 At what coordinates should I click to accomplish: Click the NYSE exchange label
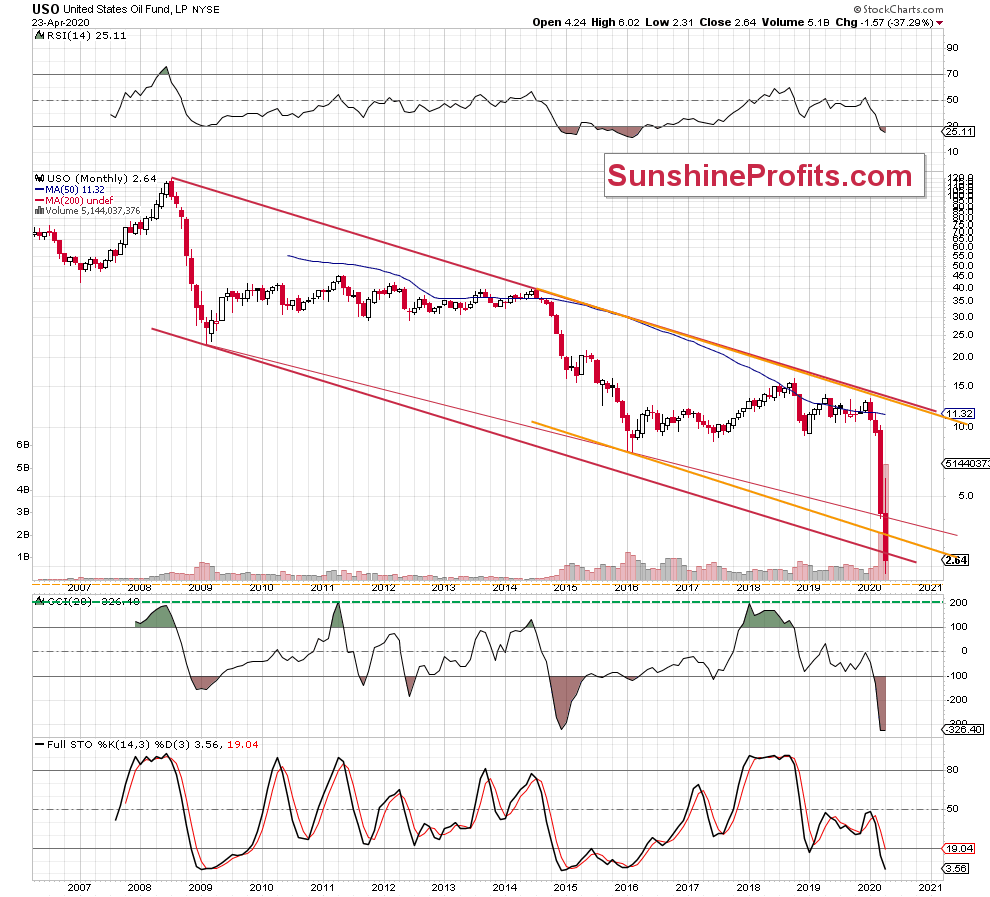click(205, 10)
